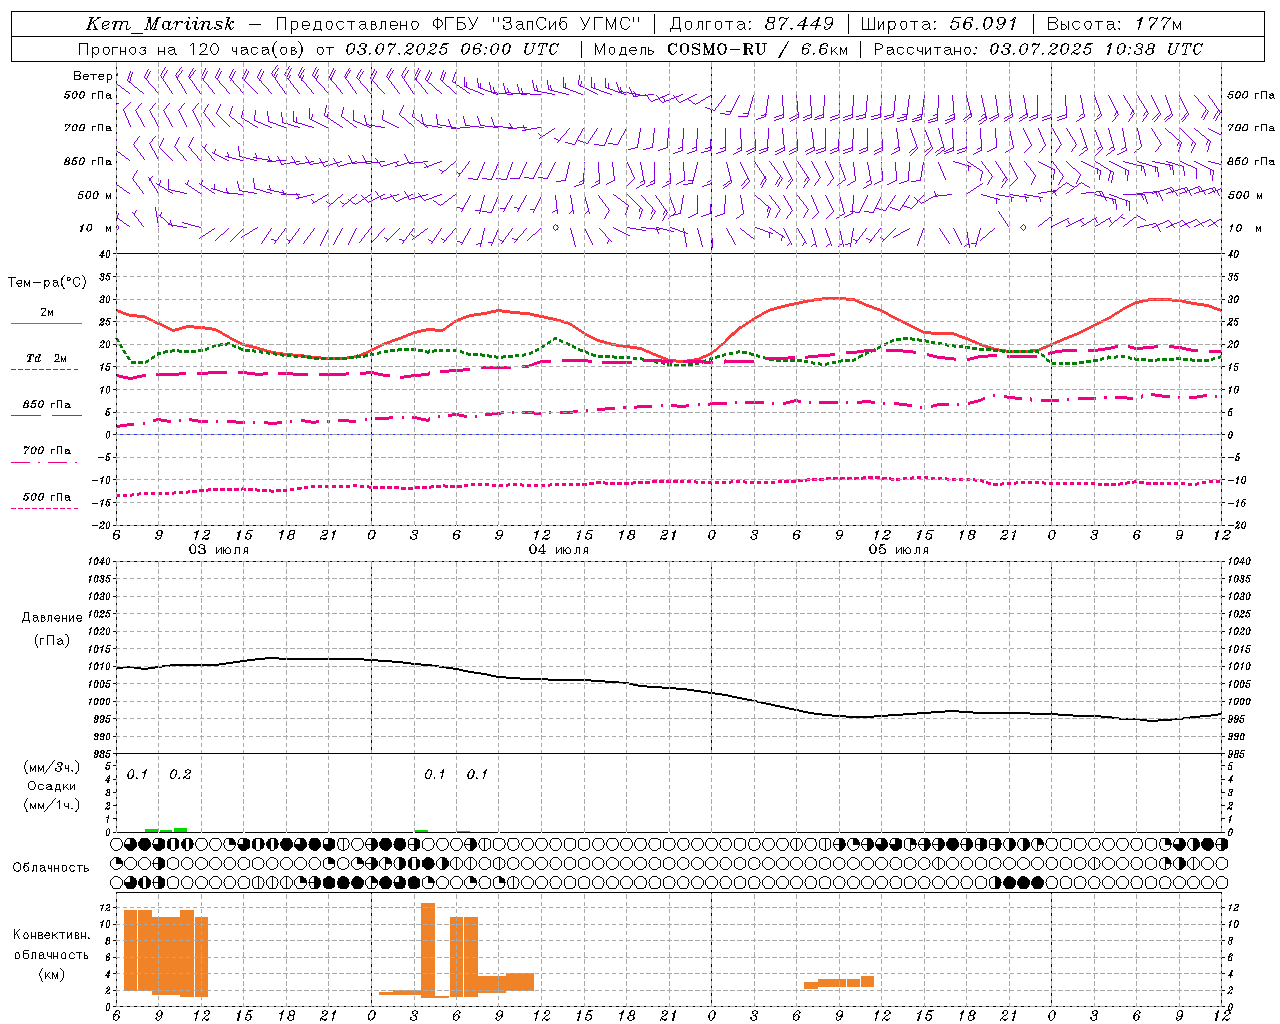Click the Облачность cloud cover label
Screen dimensions: 1280x1024
pyautogui.click(x=51, y=868)
